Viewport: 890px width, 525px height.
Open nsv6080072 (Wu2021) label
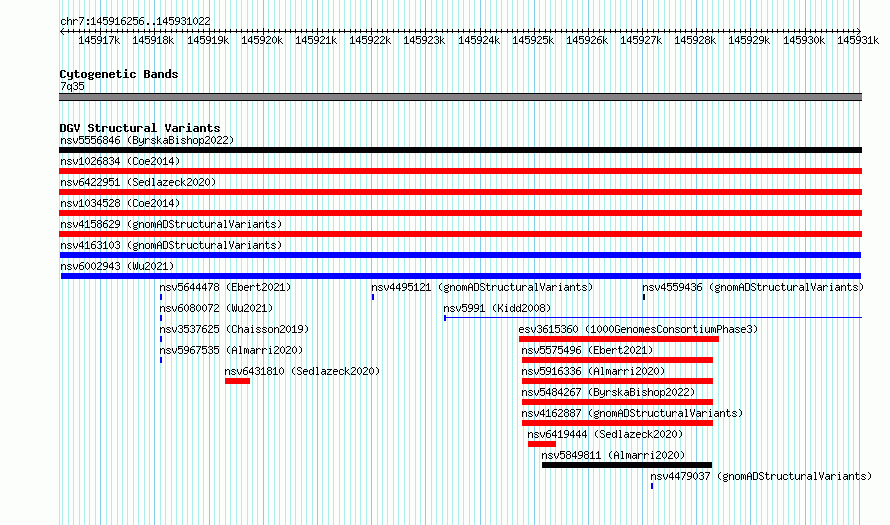point(216,308)
